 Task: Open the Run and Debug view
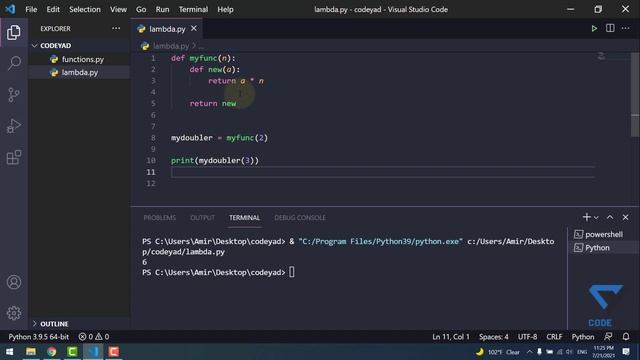[x=14, y=126]
